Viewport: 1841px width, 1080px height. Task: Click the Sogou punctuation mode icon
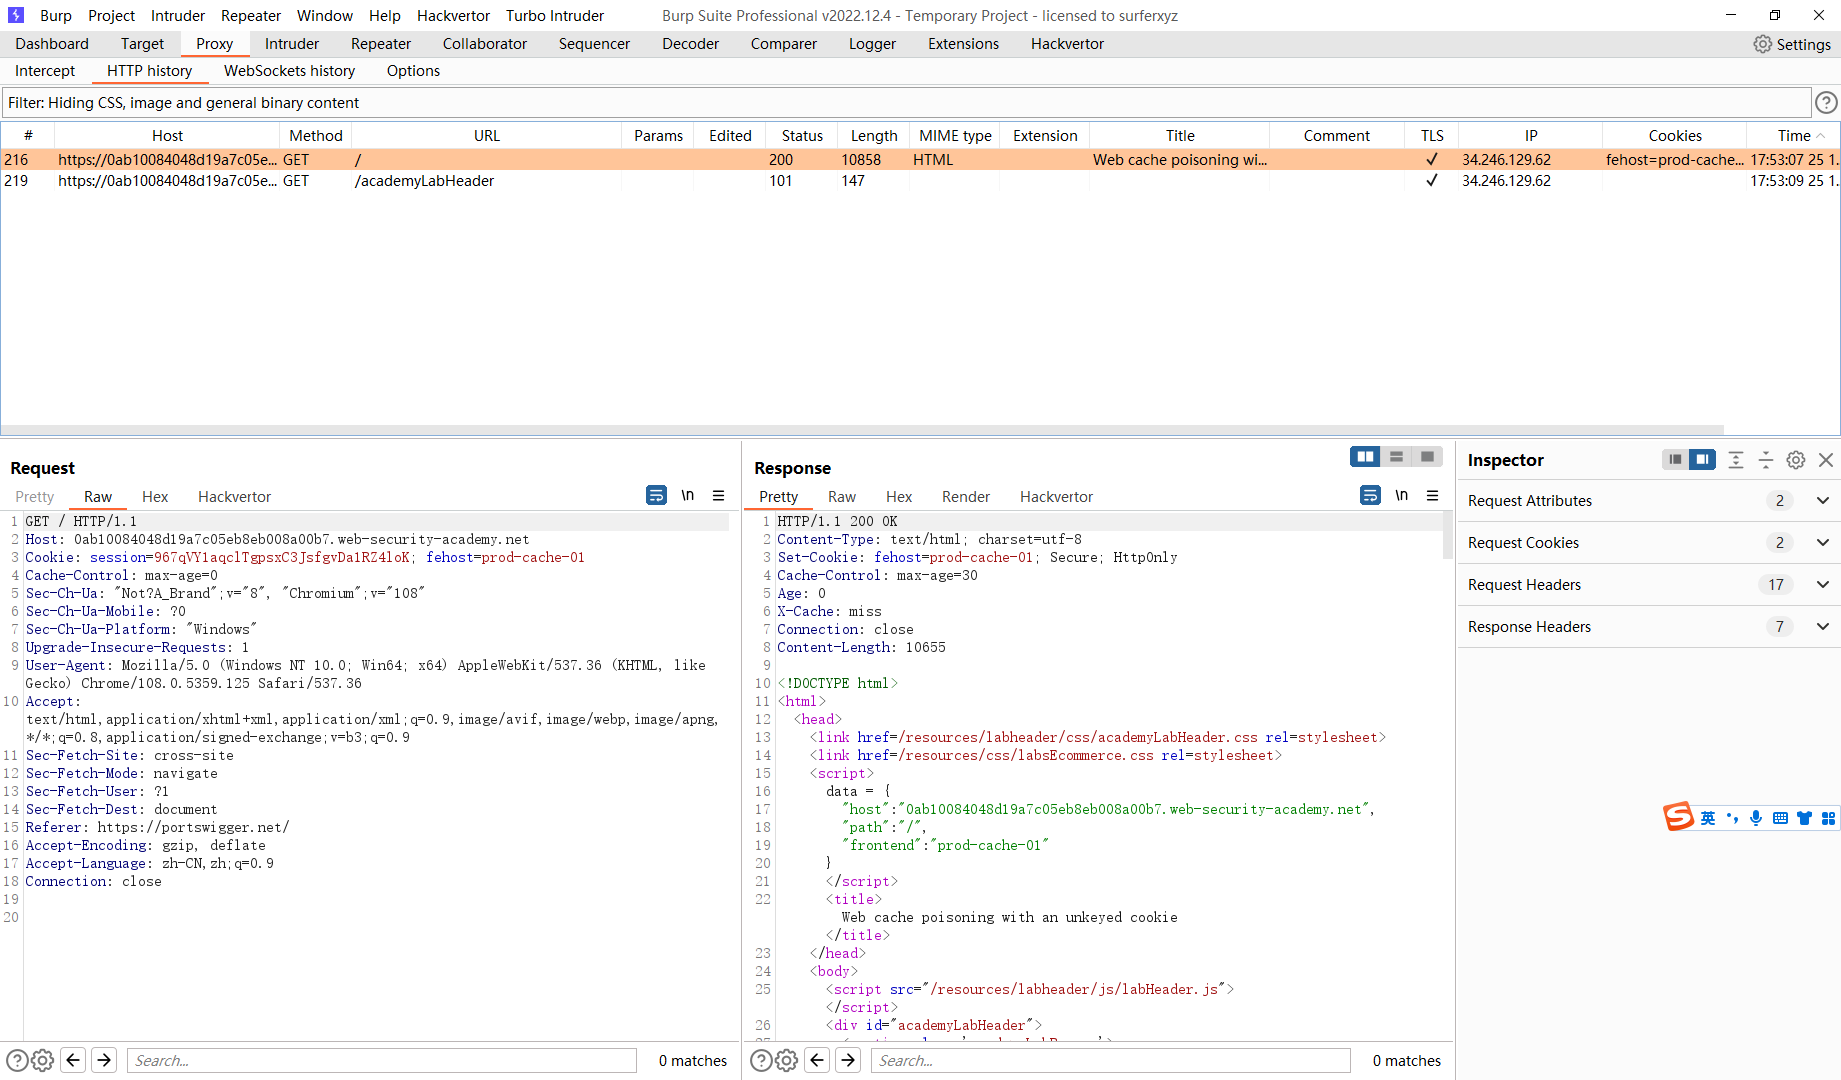tap(1732, 818)
